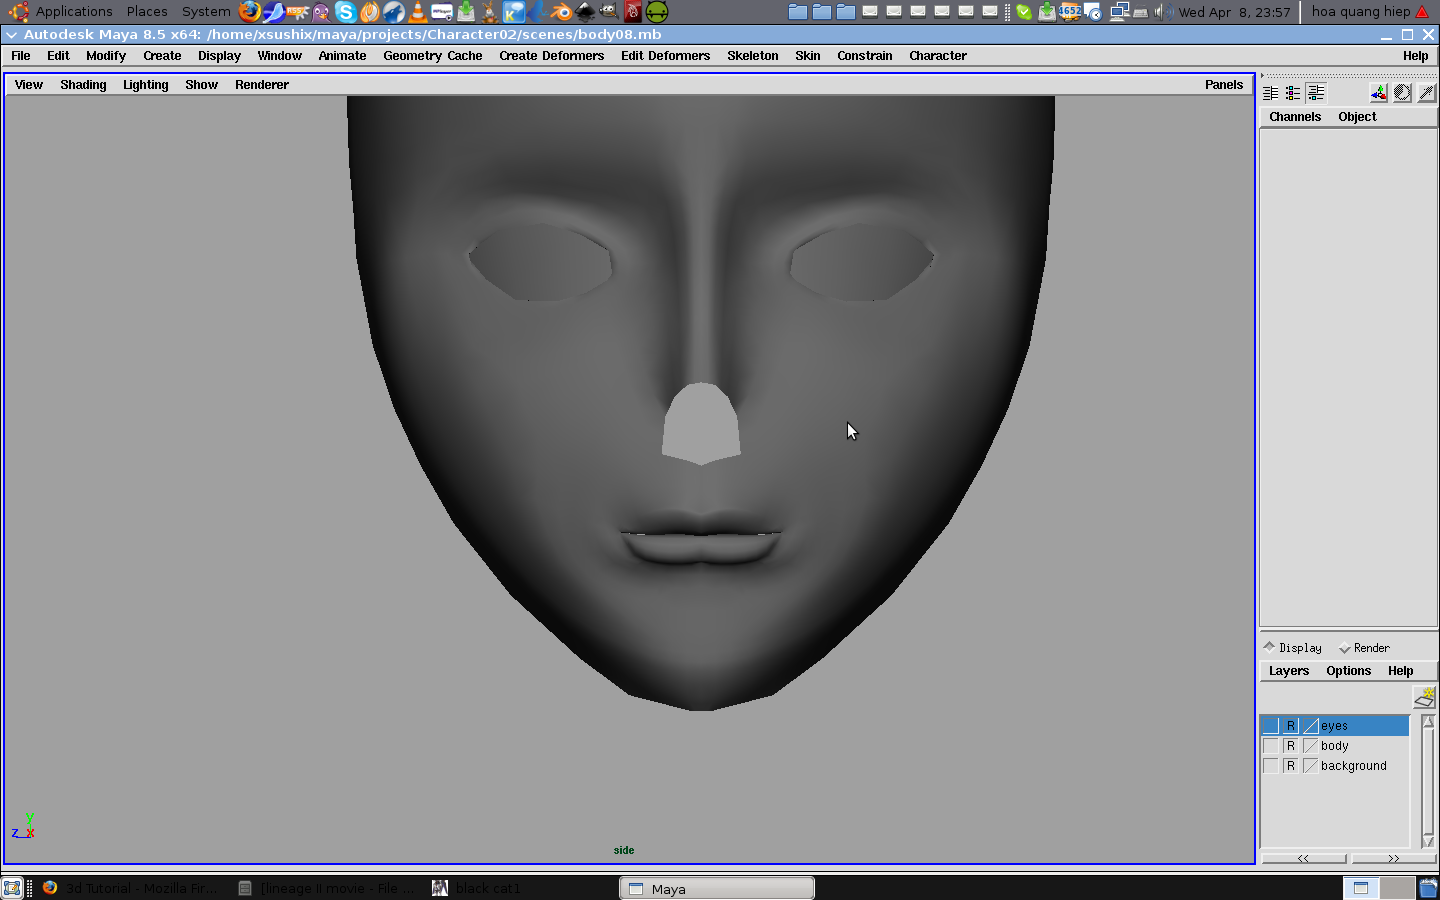Click the first channel box layout icon

1270,93
